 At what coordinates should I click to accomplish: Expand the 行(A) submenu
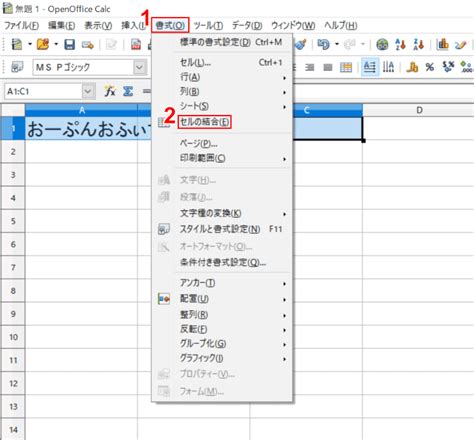coord(222,77)
